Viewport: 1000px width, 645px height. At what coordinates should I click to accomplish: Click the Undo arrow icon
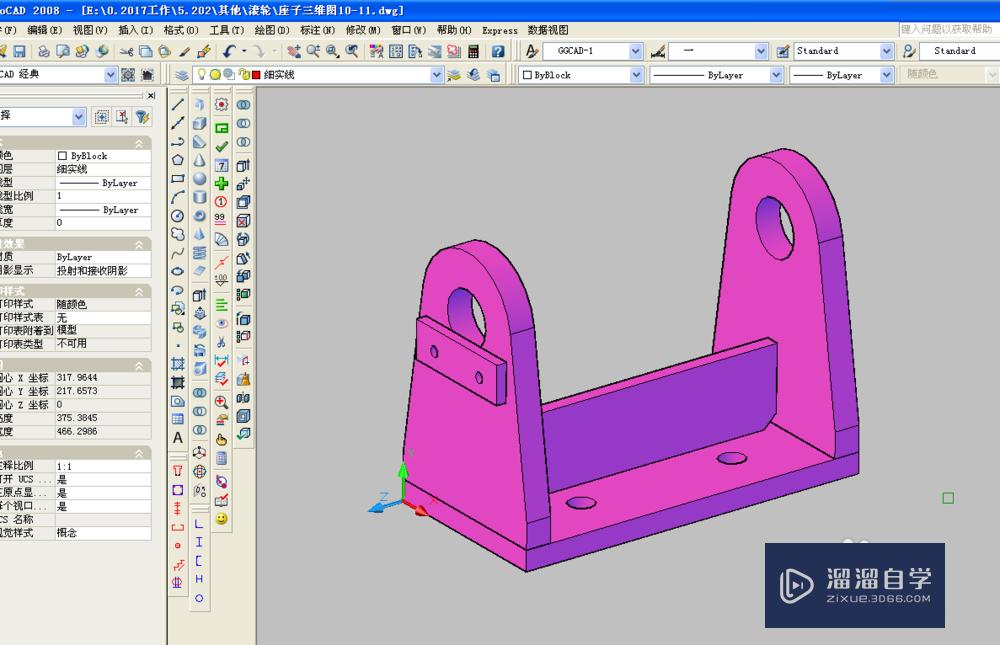[231, 51]
